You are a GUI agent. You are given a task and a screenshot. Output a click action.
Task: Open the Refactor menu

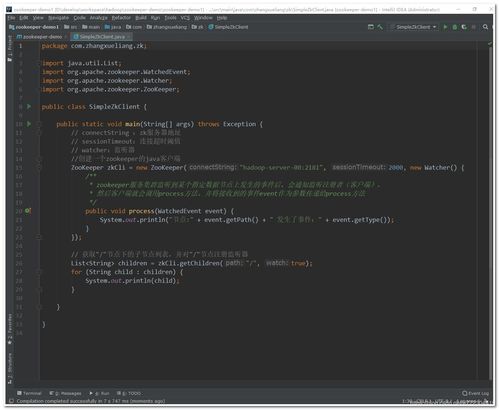pyautogui.click(x=121, y=17)
